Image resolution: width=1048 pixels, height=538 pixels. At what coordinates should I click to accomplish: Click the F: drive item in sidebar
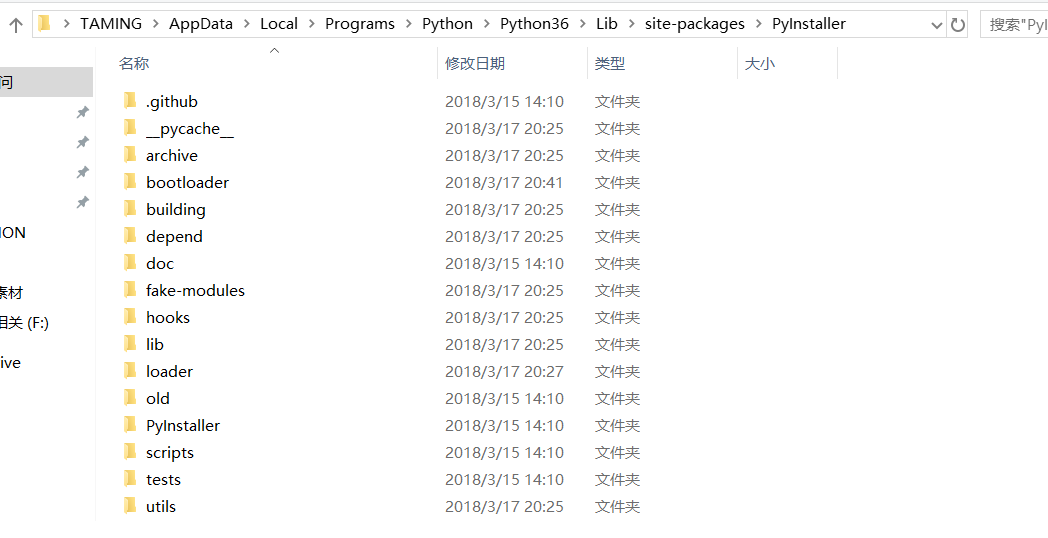[25, 323]
